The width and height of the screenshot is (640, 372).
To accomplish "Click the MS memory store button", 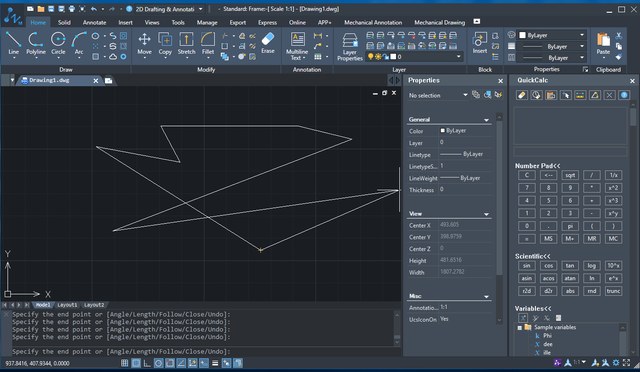I will [x=548, y=238].
